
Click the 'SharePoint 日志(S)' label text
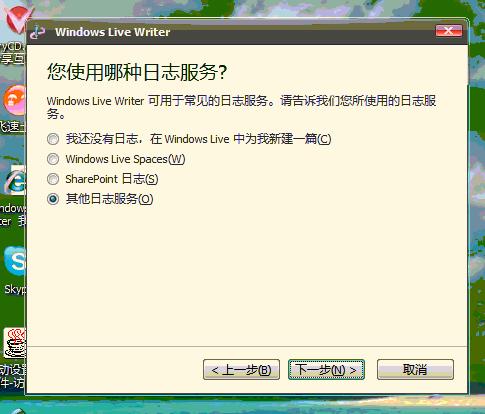point(112,179)
